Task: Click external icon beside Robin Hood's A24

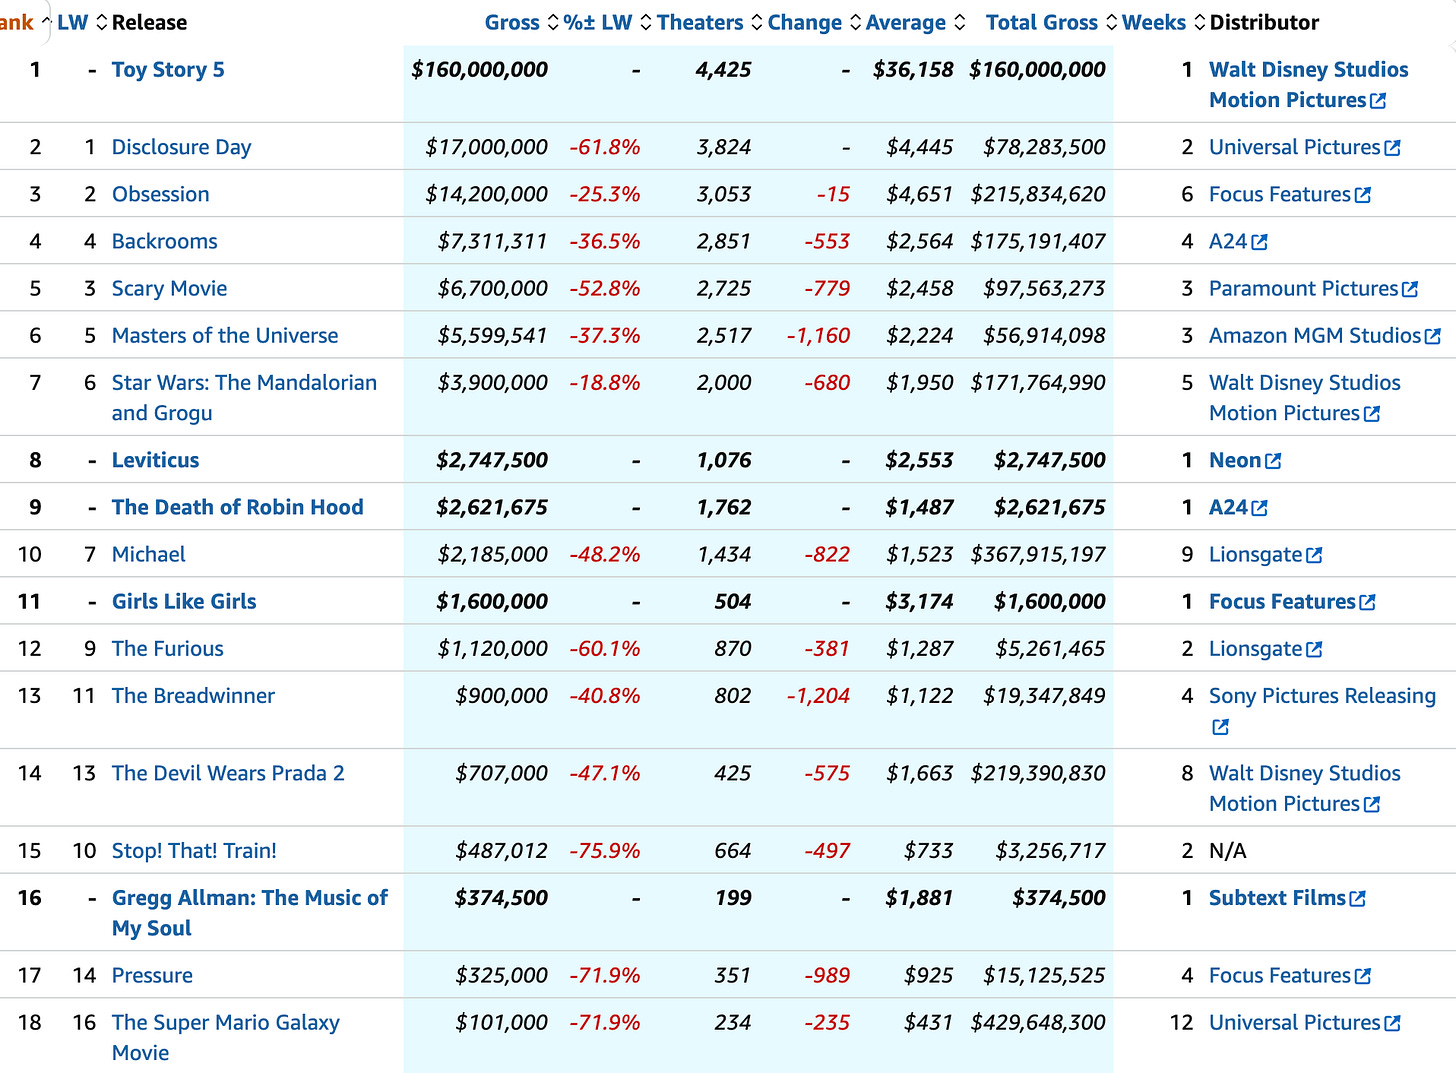Action: (1259, 508)
